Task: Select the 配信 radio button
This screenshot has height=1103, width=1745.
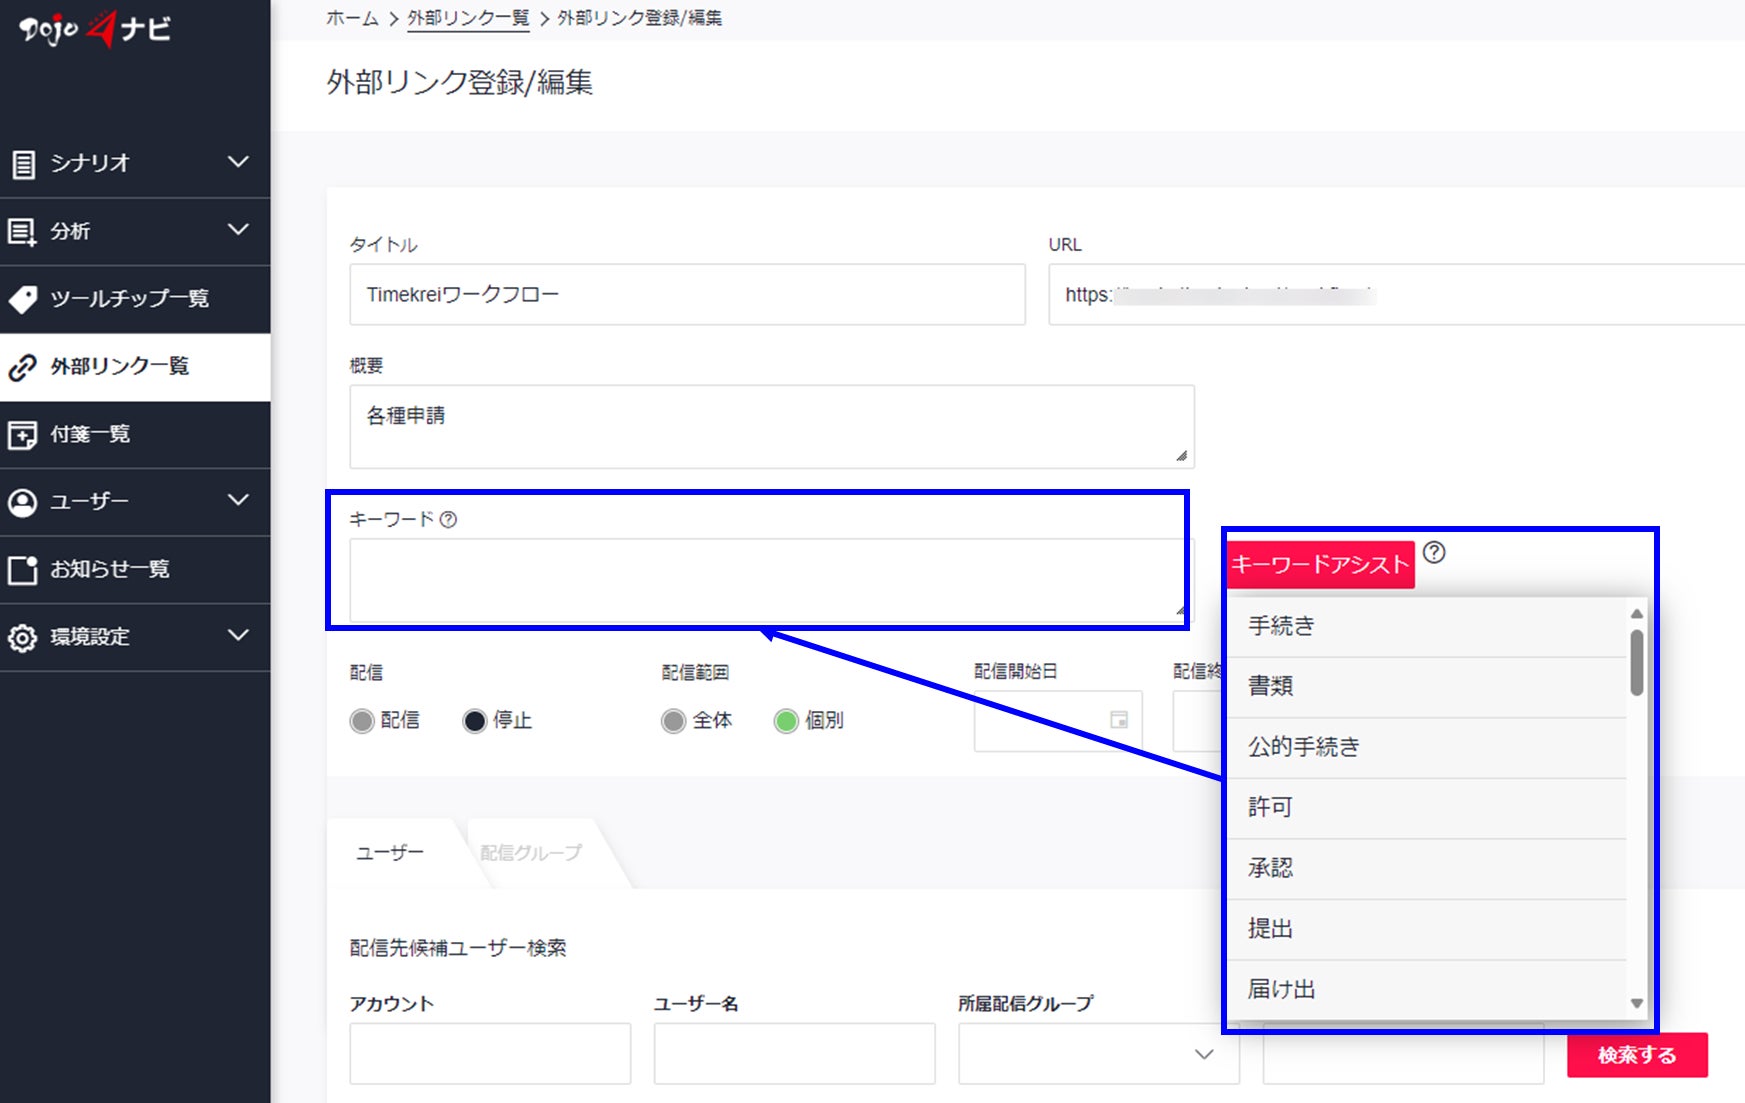Action: 362,721
